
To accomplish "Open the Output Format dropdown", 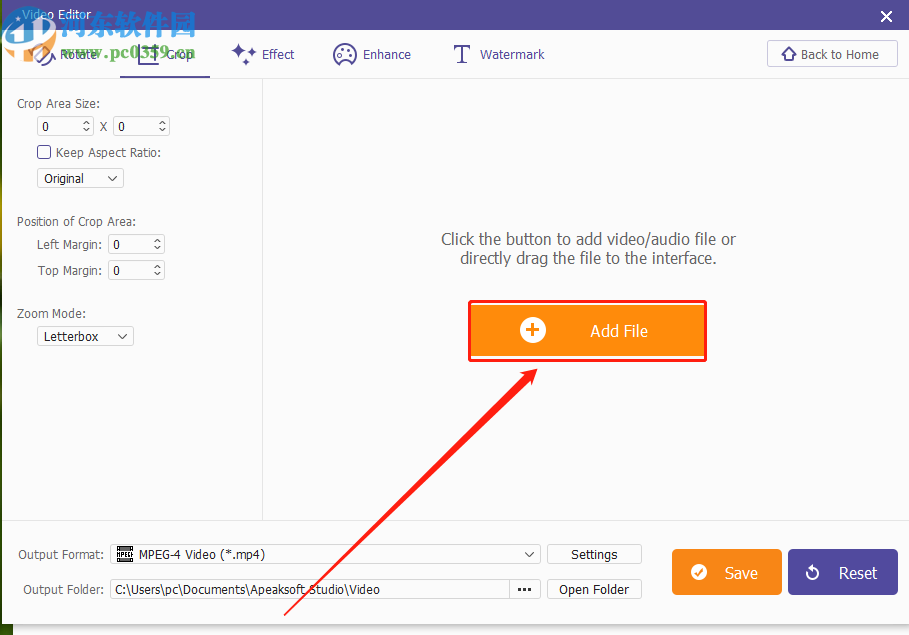I will (x=325, y=554).
